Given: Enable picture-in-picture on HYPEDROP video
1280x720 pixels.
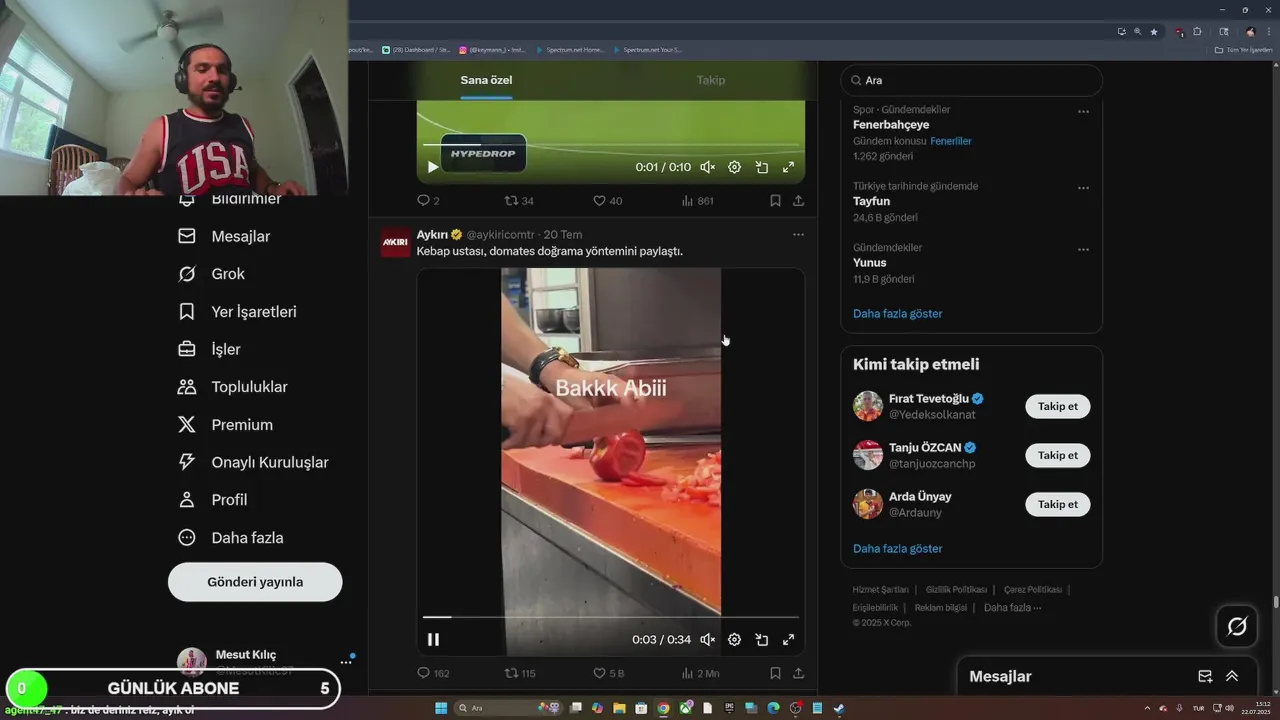Looking at the screenshot, I should (x=761, y=167).
